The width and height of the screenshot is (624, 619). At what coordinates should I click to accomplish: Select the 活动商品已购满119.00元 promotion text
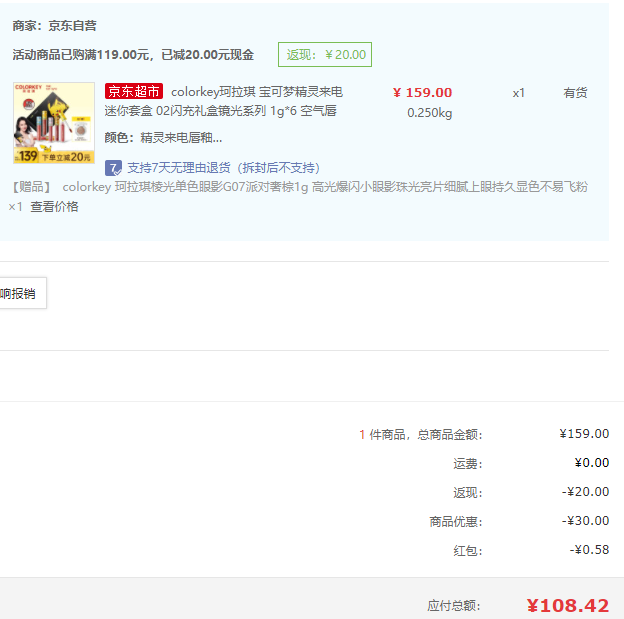pyautogui.click(x=133, y=55)
